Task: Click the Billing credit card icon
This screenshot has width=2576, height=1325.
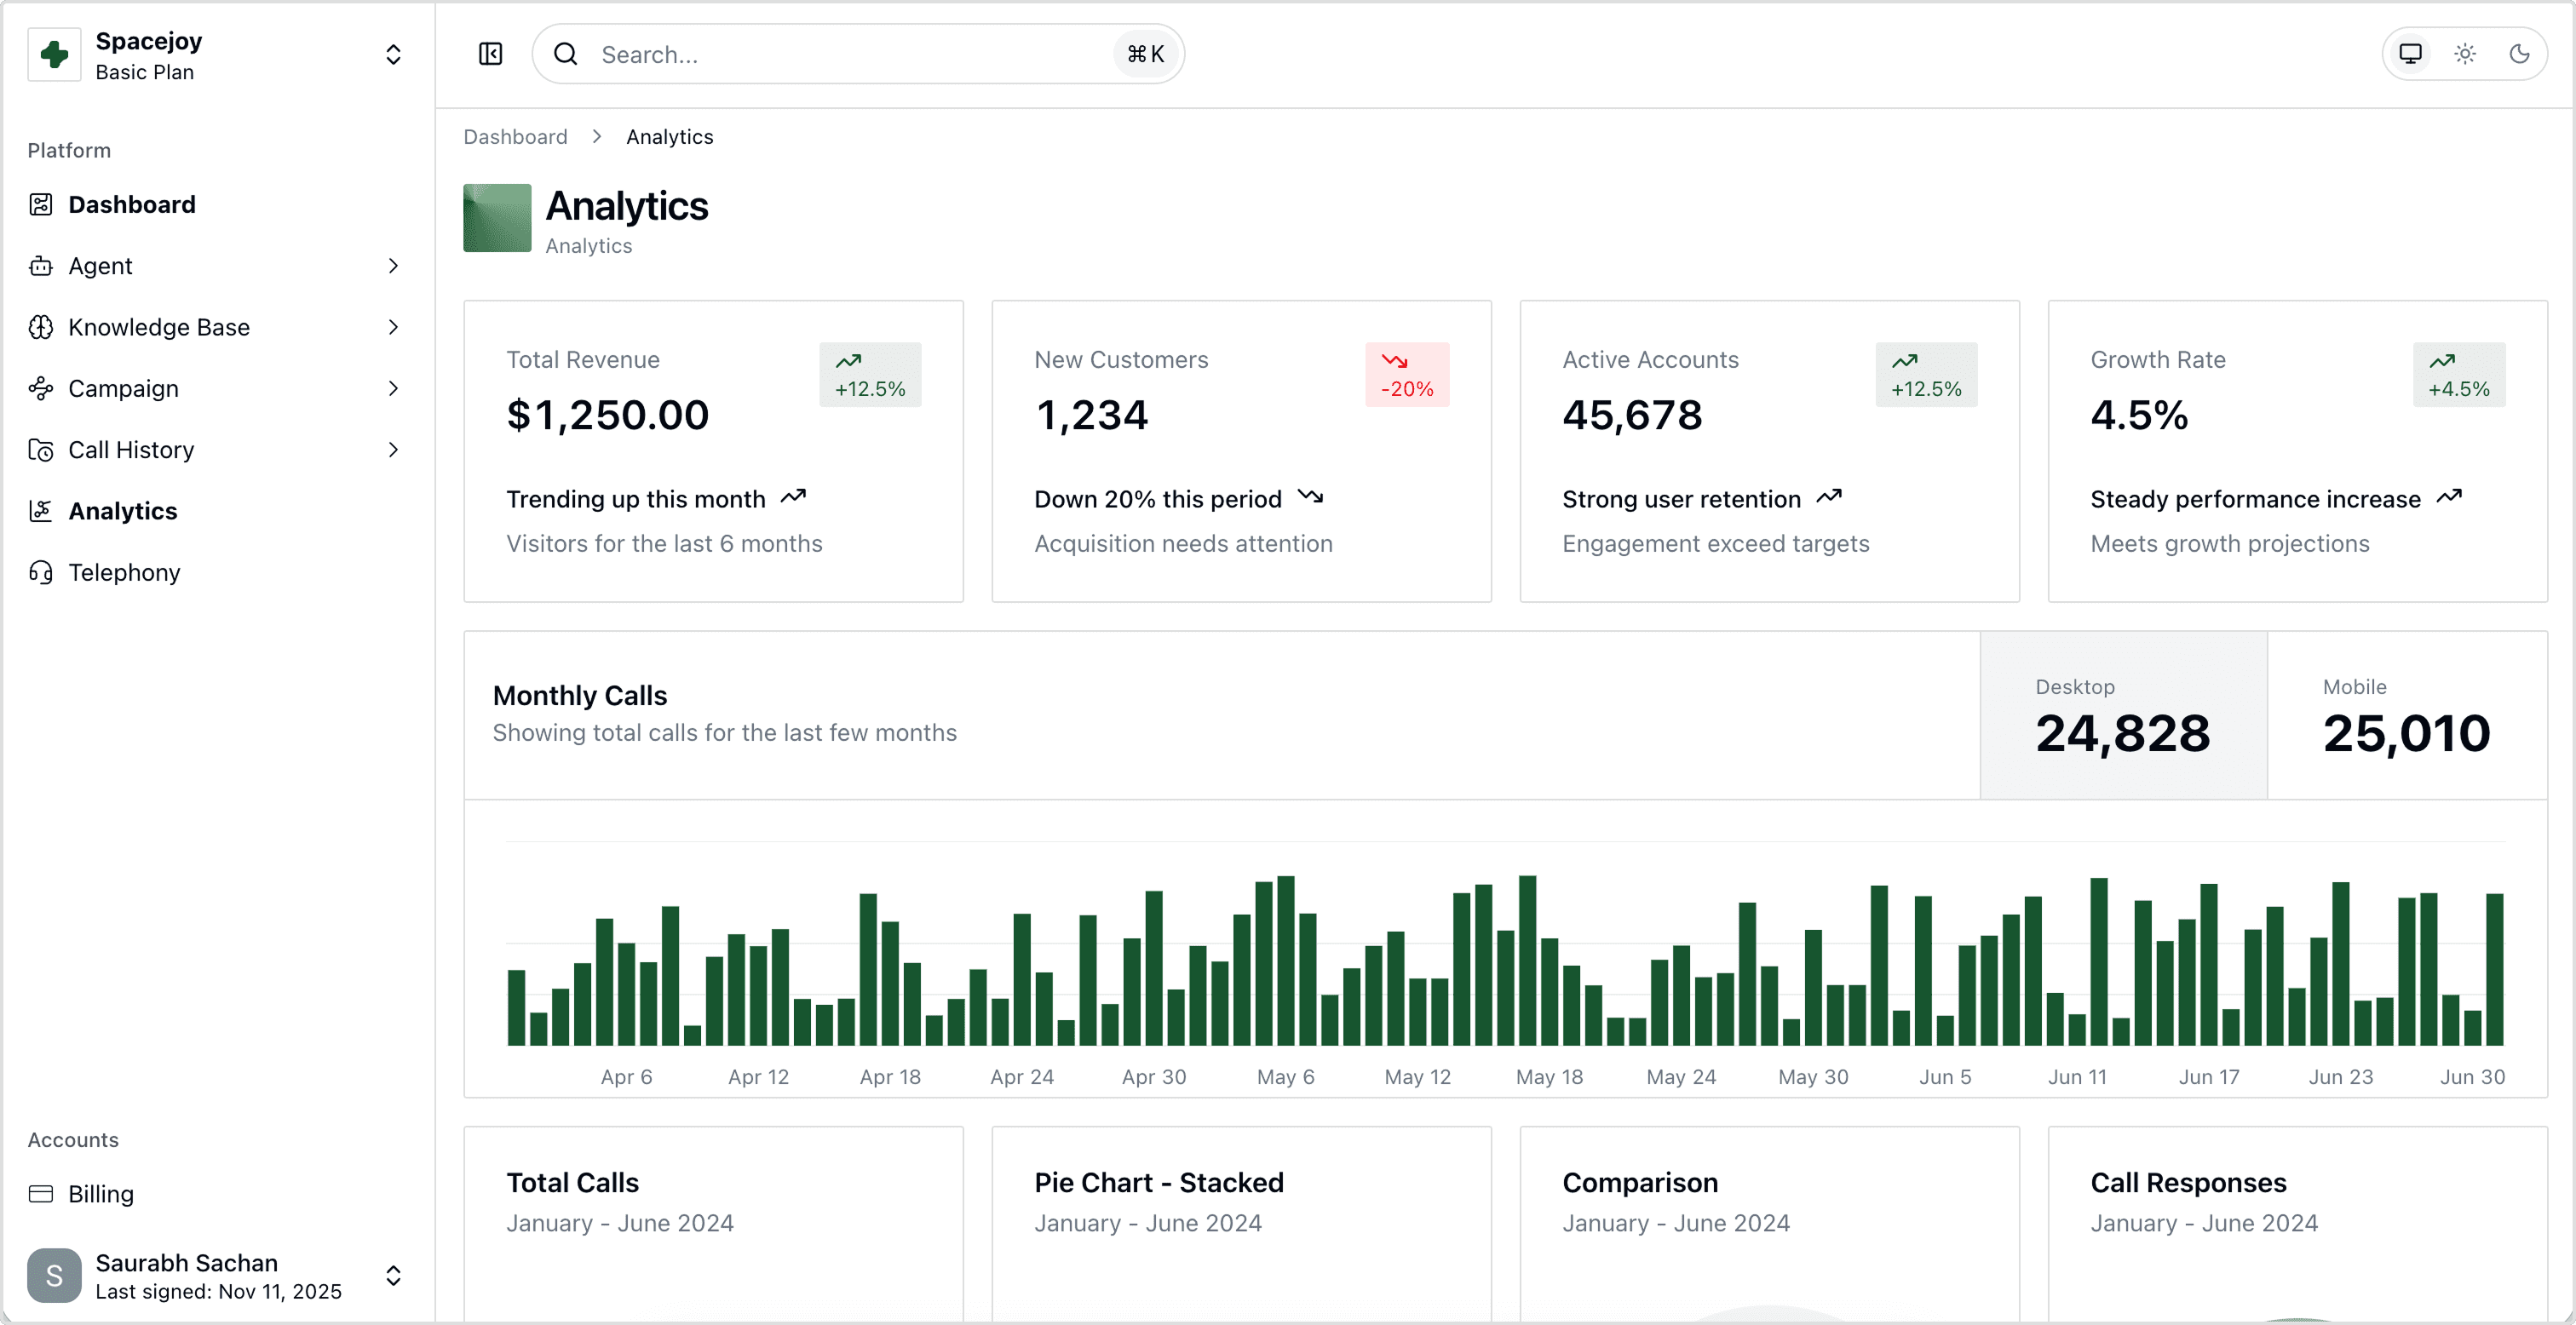Action: [x=41, y=1193]
